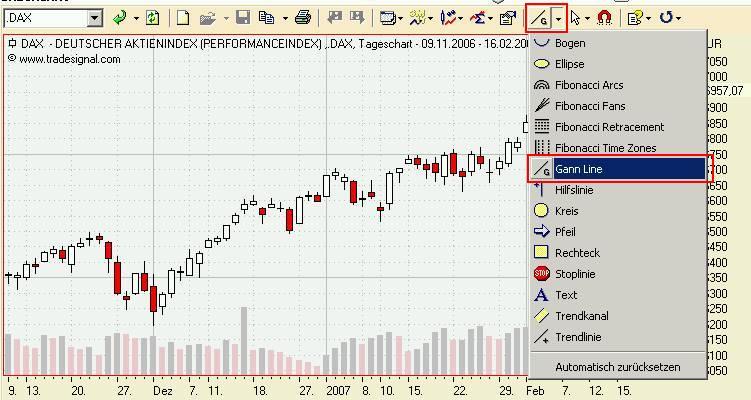Click the sigma formula icon
The height and width of the screenshot is (400, 751).
[478, 18]
